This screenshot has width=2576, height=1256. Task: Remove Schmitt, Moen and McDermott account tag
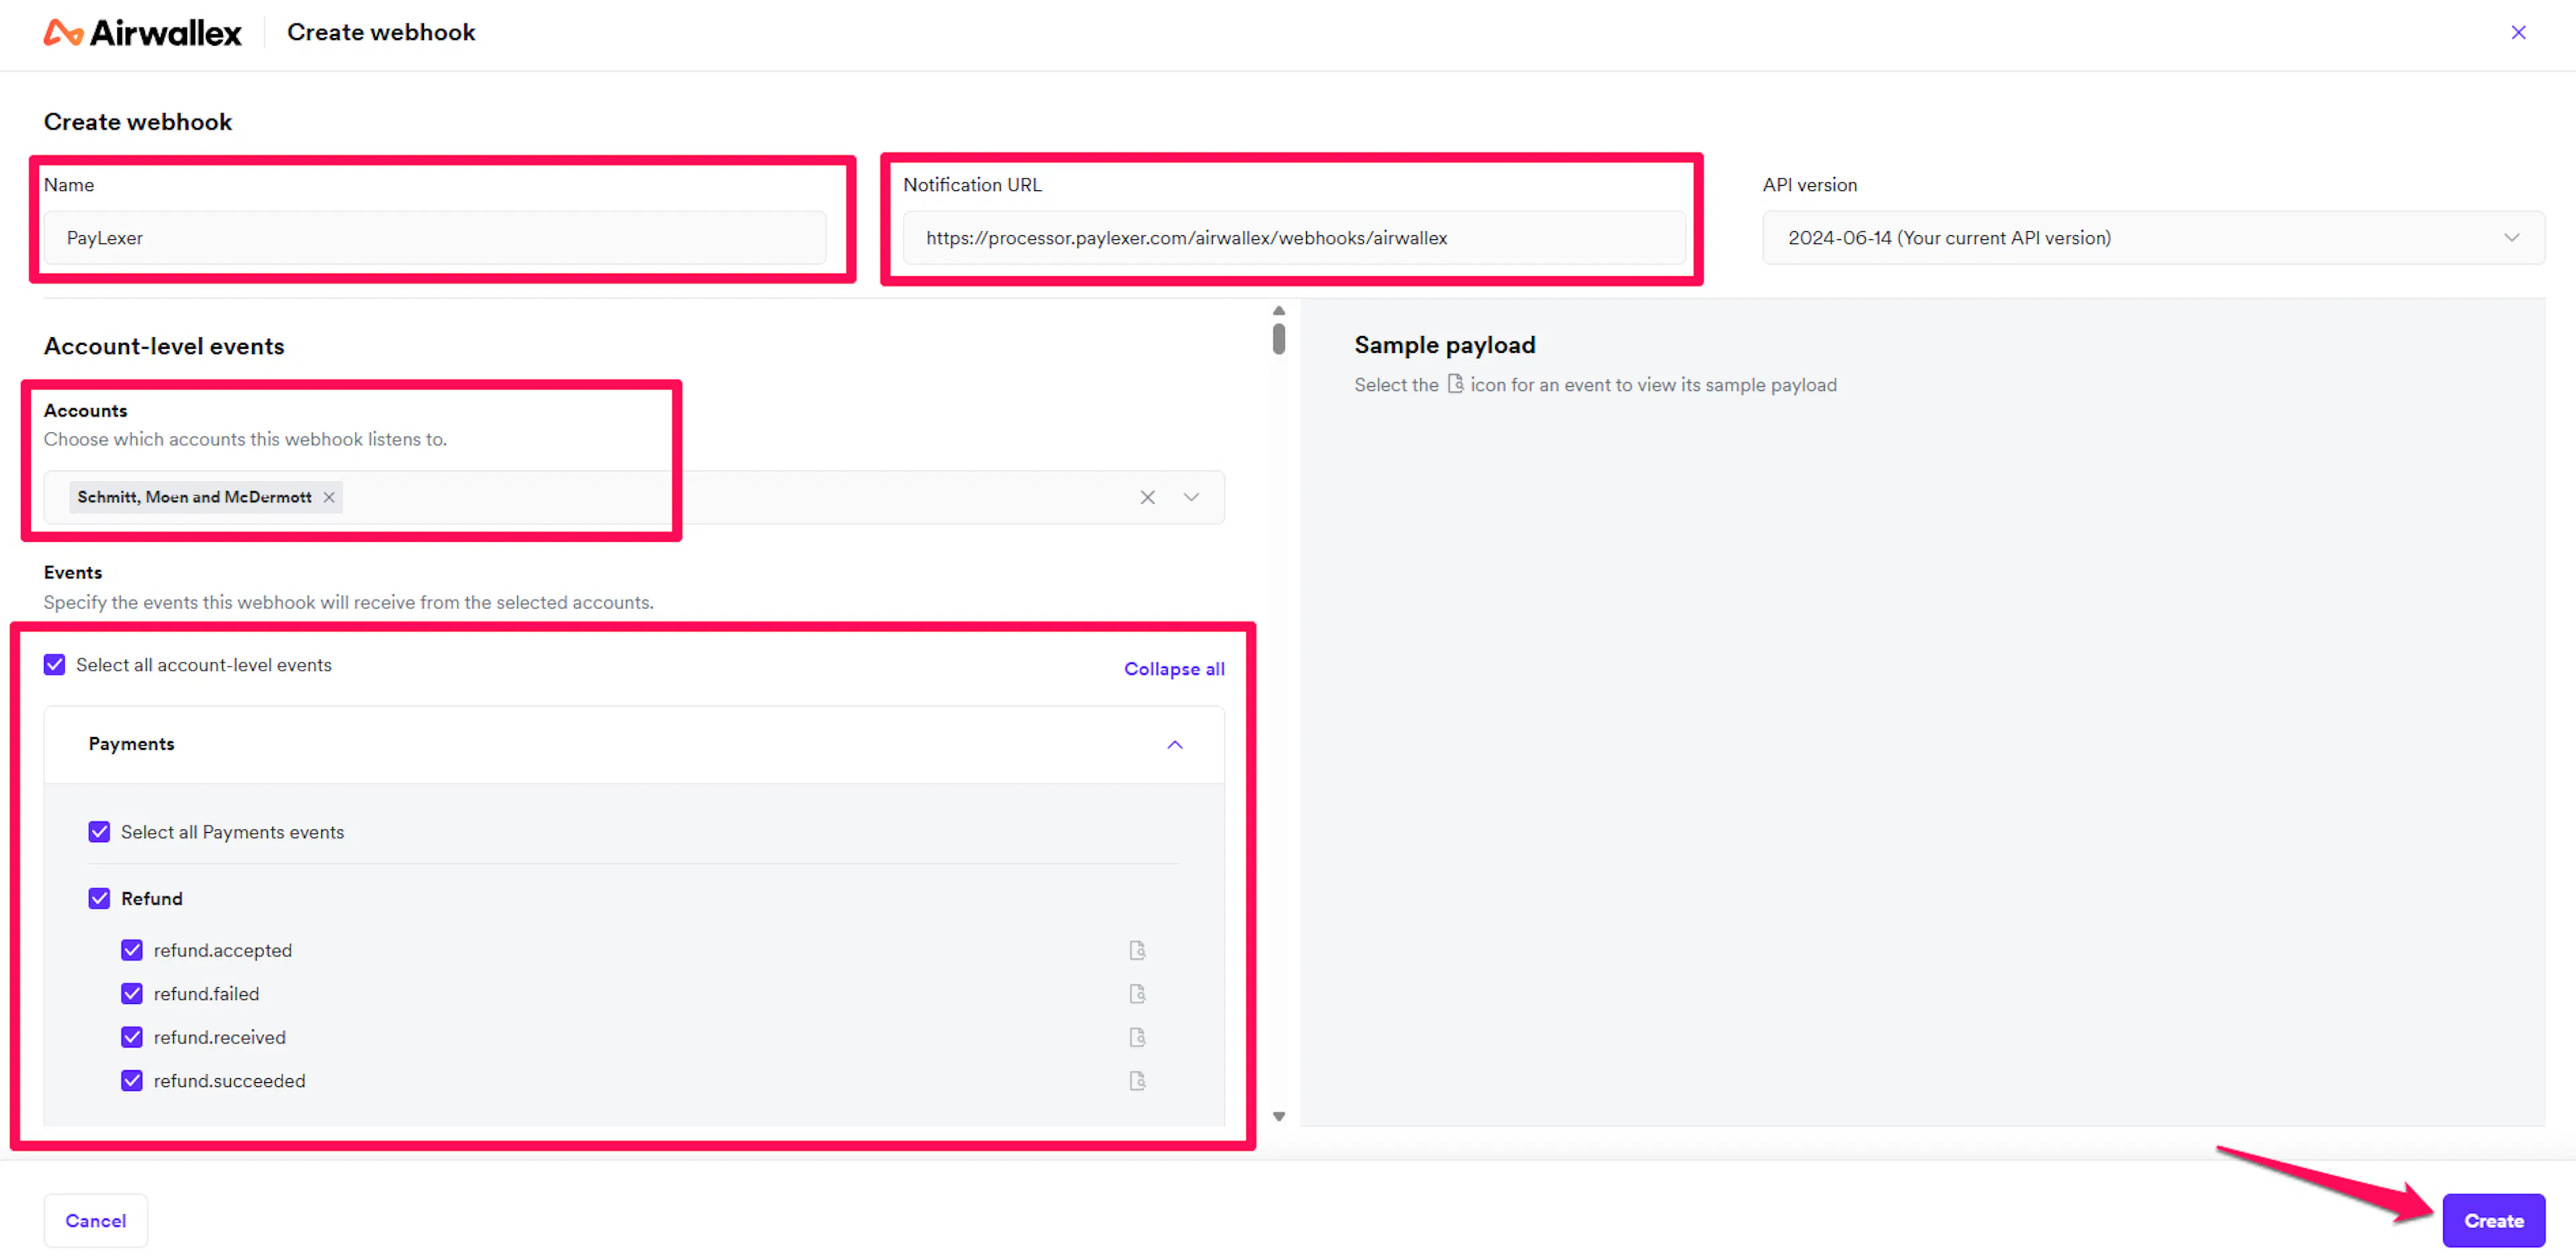tap(329, 497)
